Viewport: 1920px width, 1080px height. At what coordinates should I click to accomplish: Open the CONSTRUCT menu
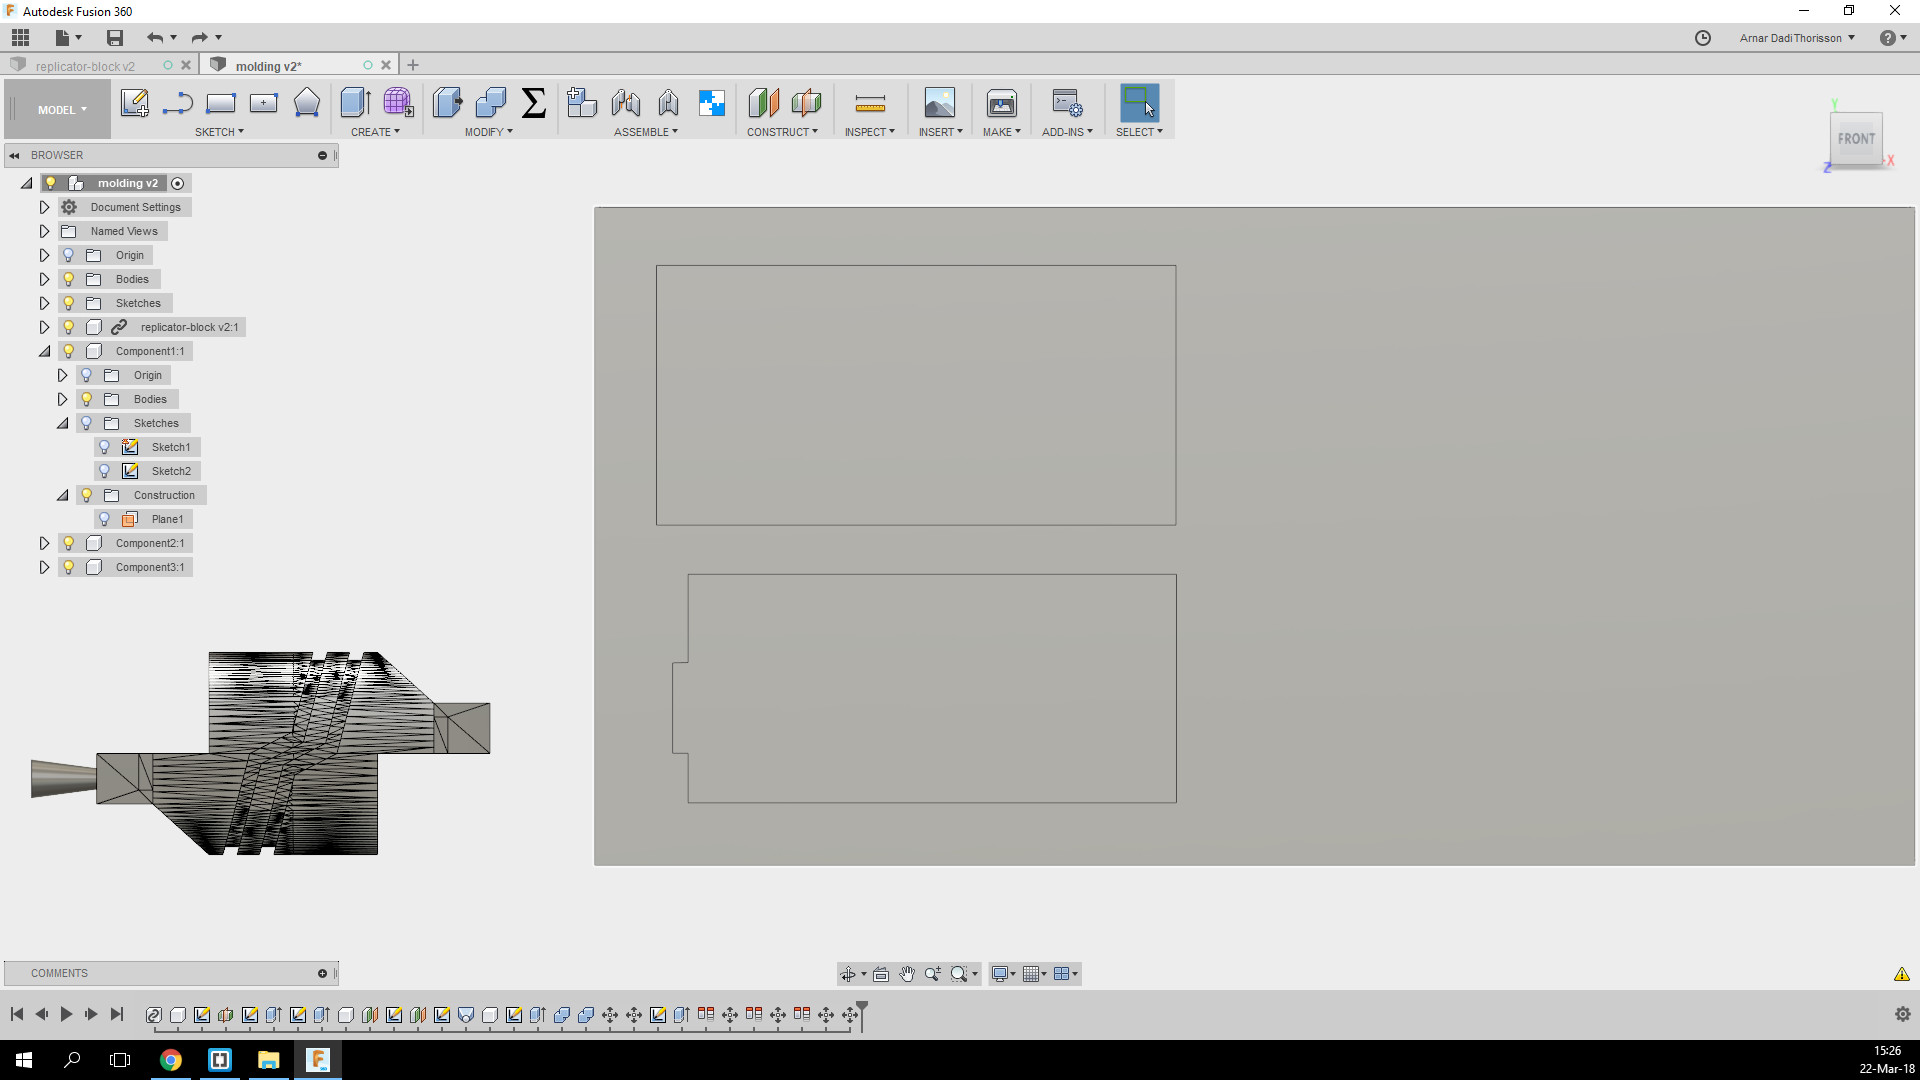point(782,132)
